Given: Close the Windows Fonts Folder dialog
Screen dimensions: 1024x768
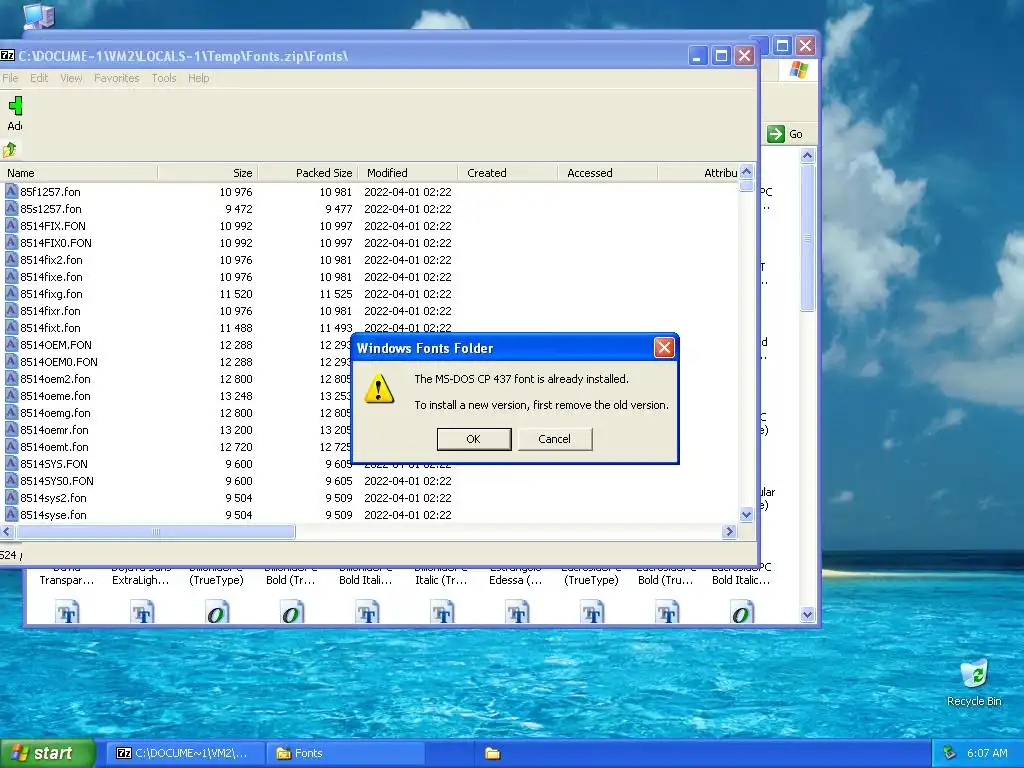Looking at the screenshot, I should point(664,347).
